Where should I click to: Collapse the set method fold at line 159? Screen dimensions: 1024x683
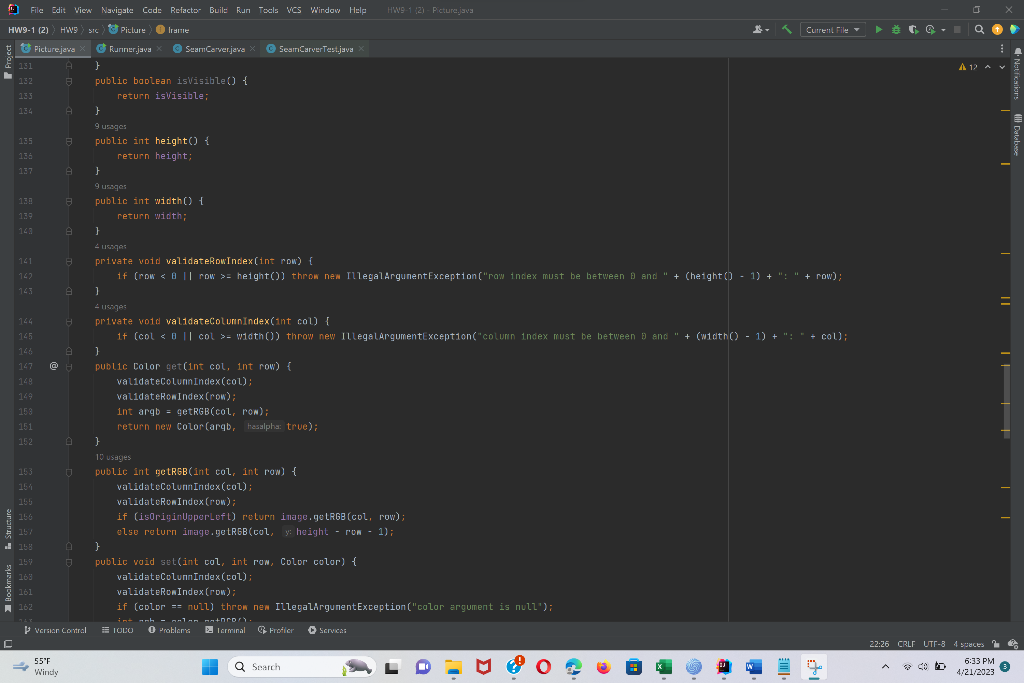coord(69,562)
